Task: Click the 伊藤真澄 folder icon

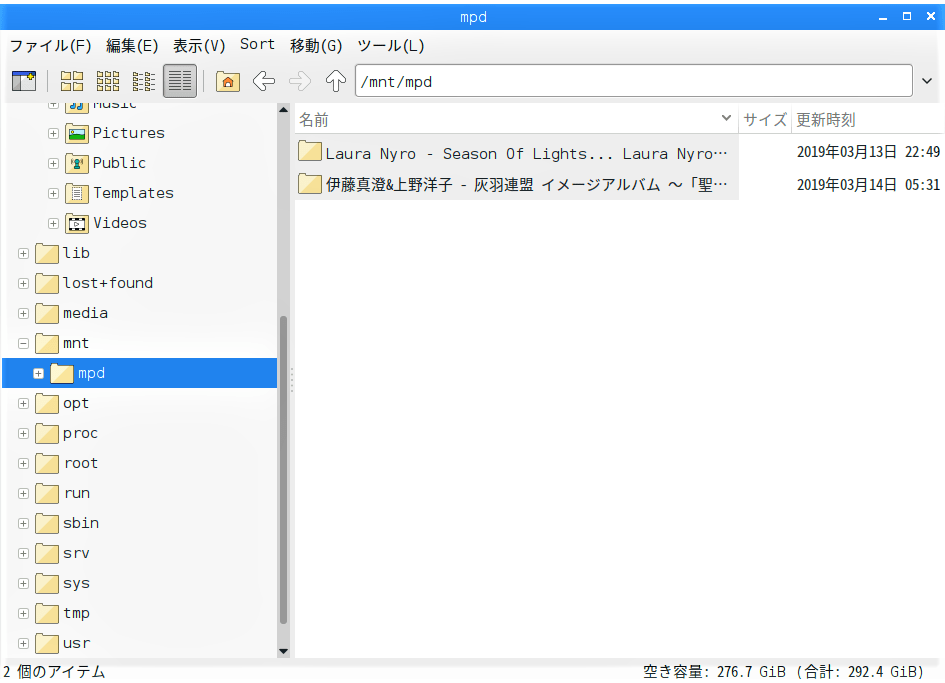Action: pyautogui.click(x=310, y=183)
